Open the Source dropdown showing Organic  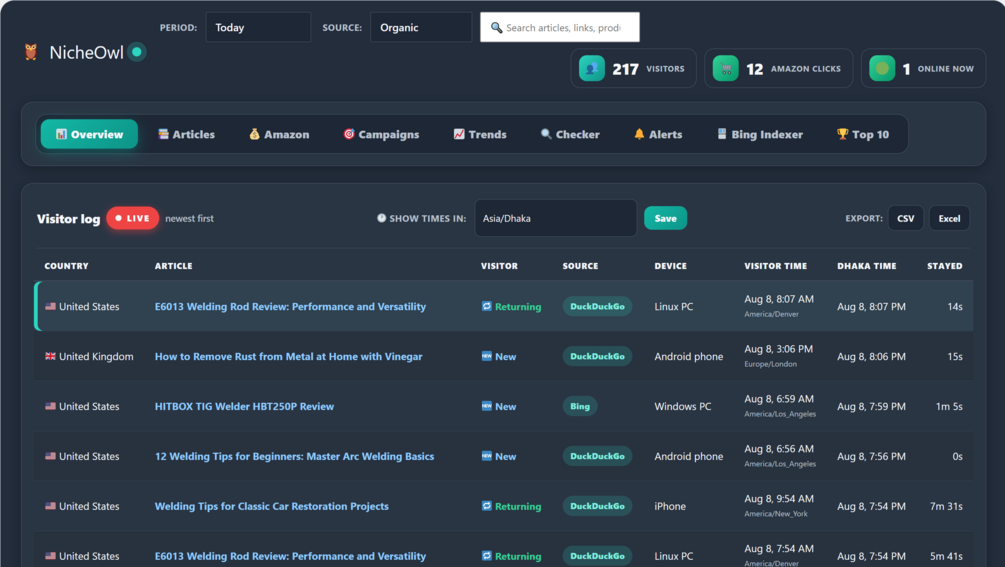(421, 28)
